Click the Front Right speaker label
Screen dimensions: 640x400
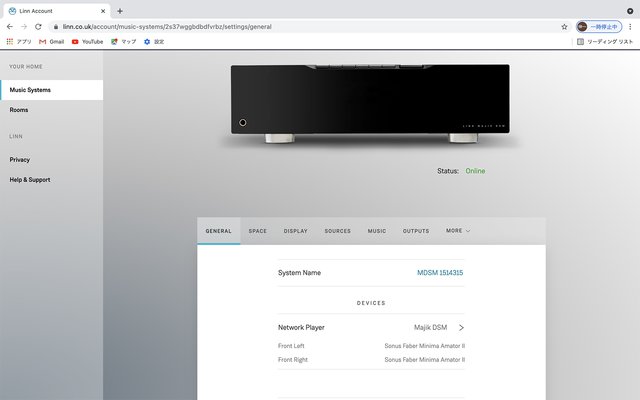coord(293,360)
